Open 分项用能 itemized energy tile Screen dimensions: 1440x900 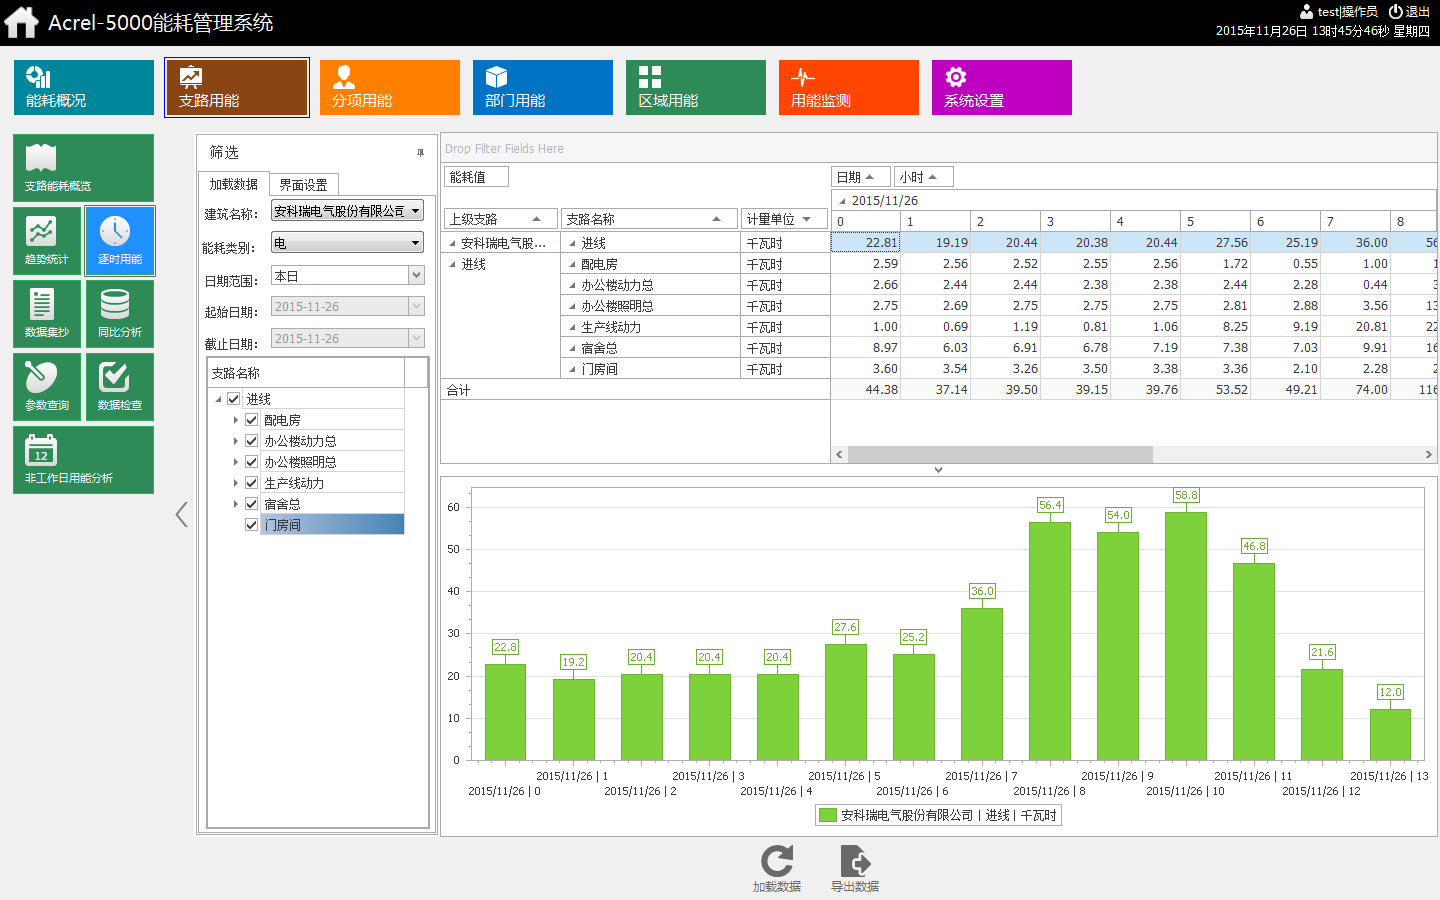pos(390,87)
